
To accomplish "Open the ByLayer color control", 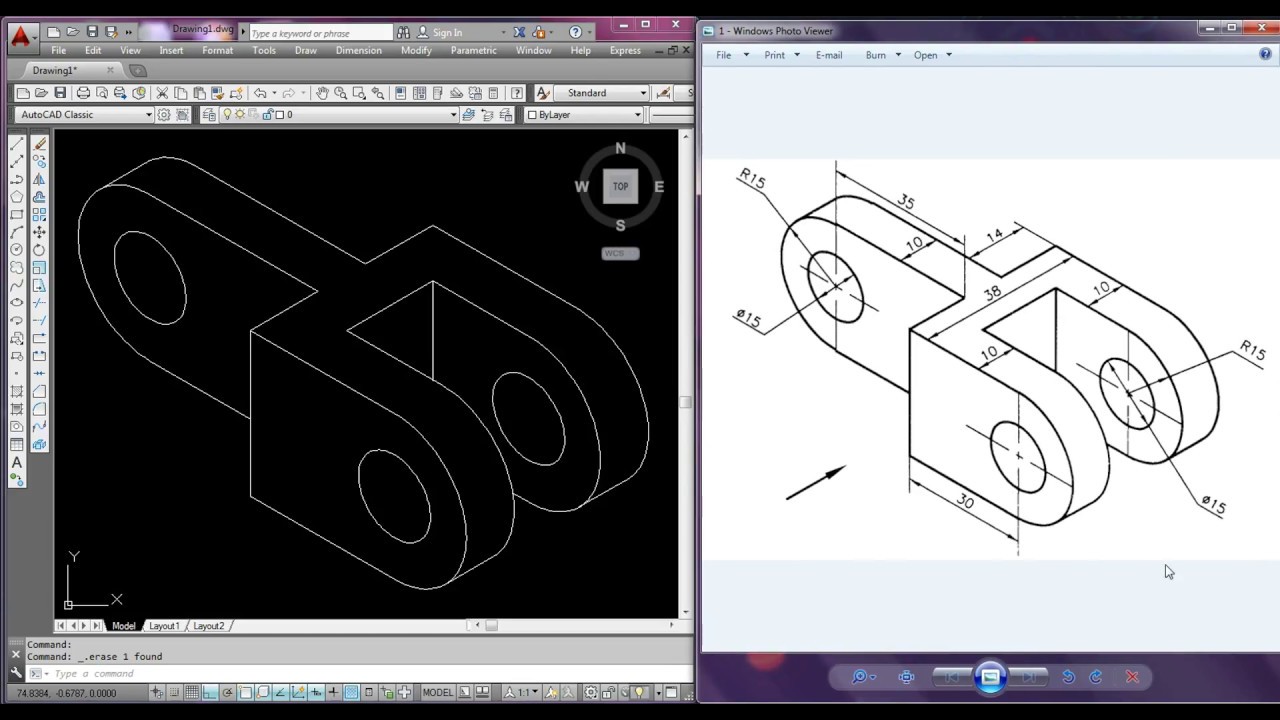I will (584, 115).
